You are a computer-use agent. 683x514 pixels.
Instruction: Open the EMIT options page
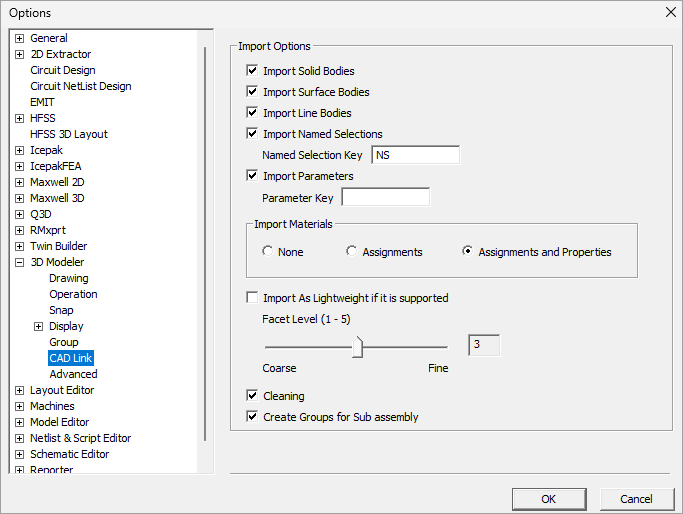tap(42, 102)
